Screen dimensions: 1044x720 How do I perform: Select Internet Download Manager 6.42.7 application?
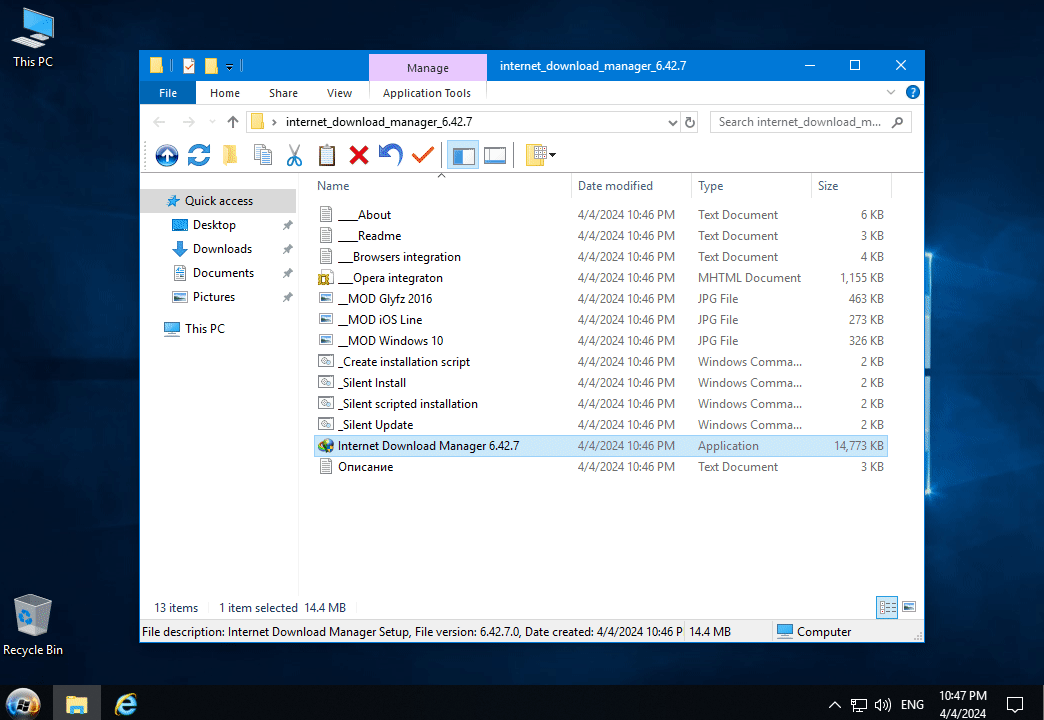[601, 446]
